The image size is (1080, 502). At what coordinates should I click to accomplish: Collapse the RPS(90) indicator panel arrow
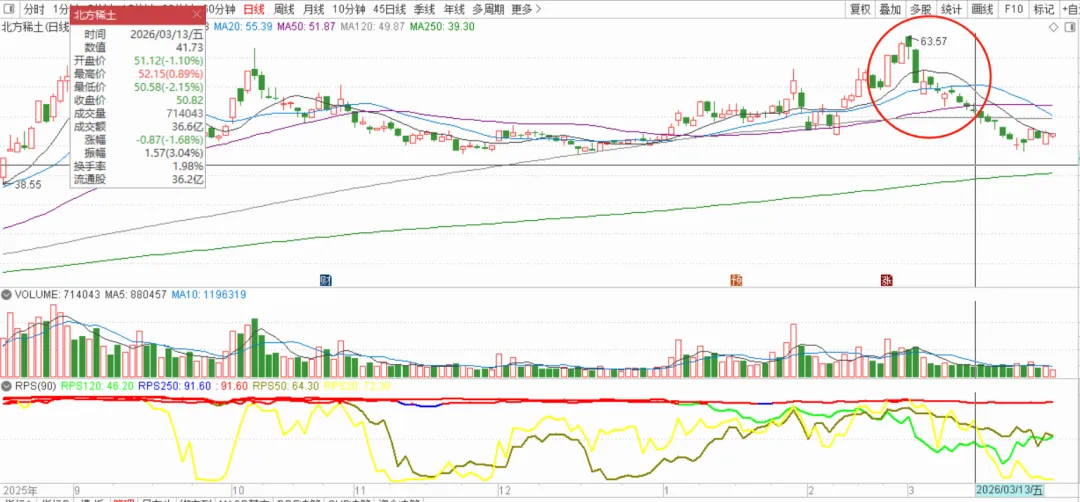(6, 385)
